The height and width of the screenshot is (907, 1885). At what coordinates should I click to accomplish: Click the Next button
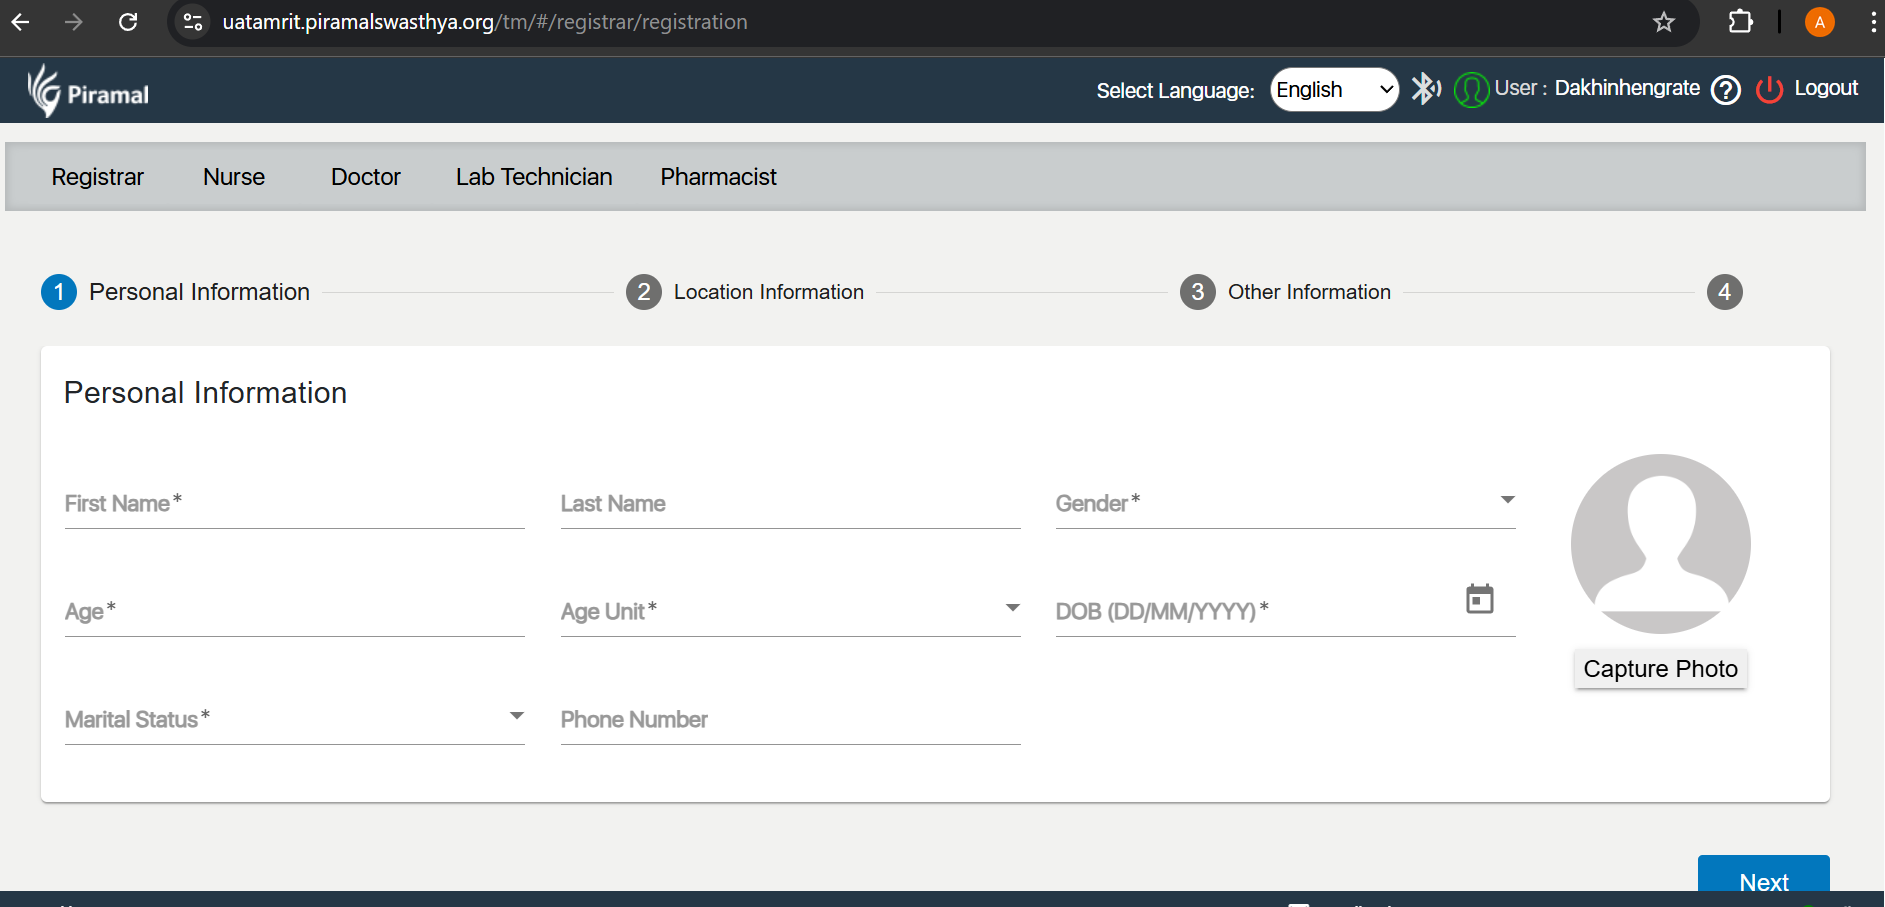[x=1763, y=878]
